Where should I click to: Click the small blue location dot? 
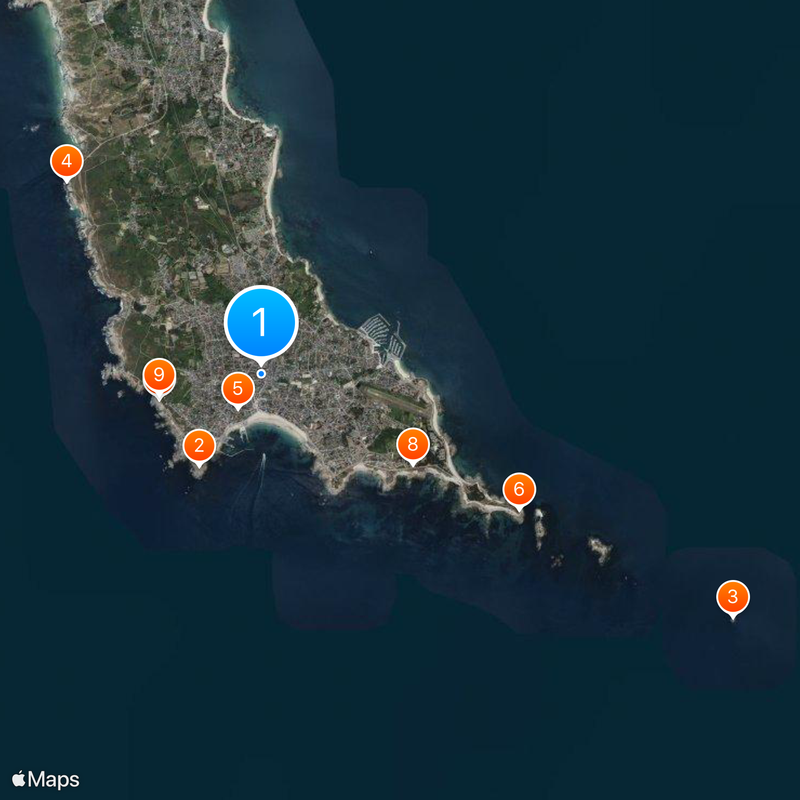[x=261, y=374]
